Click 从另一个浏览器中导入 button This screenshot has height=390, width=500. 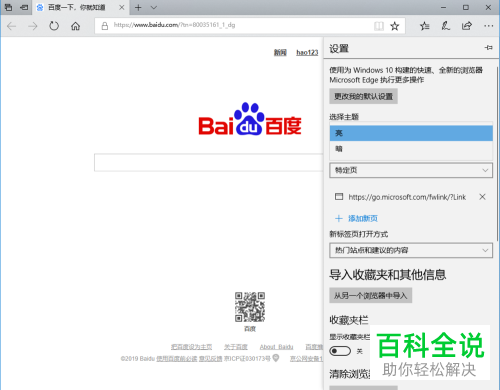pyautogui.click(x=371, y=295)
